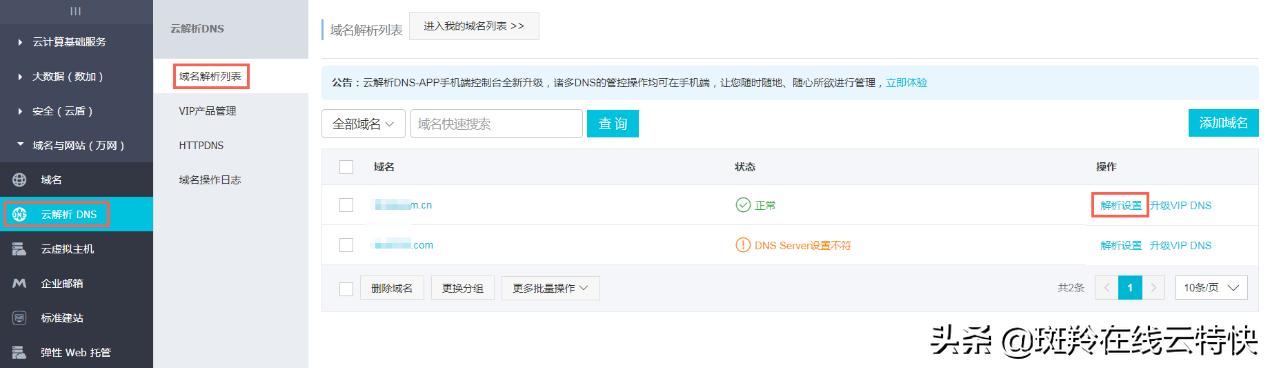Click the 标准建站 icon in sidebar
This screenshot has height=368, width=1270.
18,318
